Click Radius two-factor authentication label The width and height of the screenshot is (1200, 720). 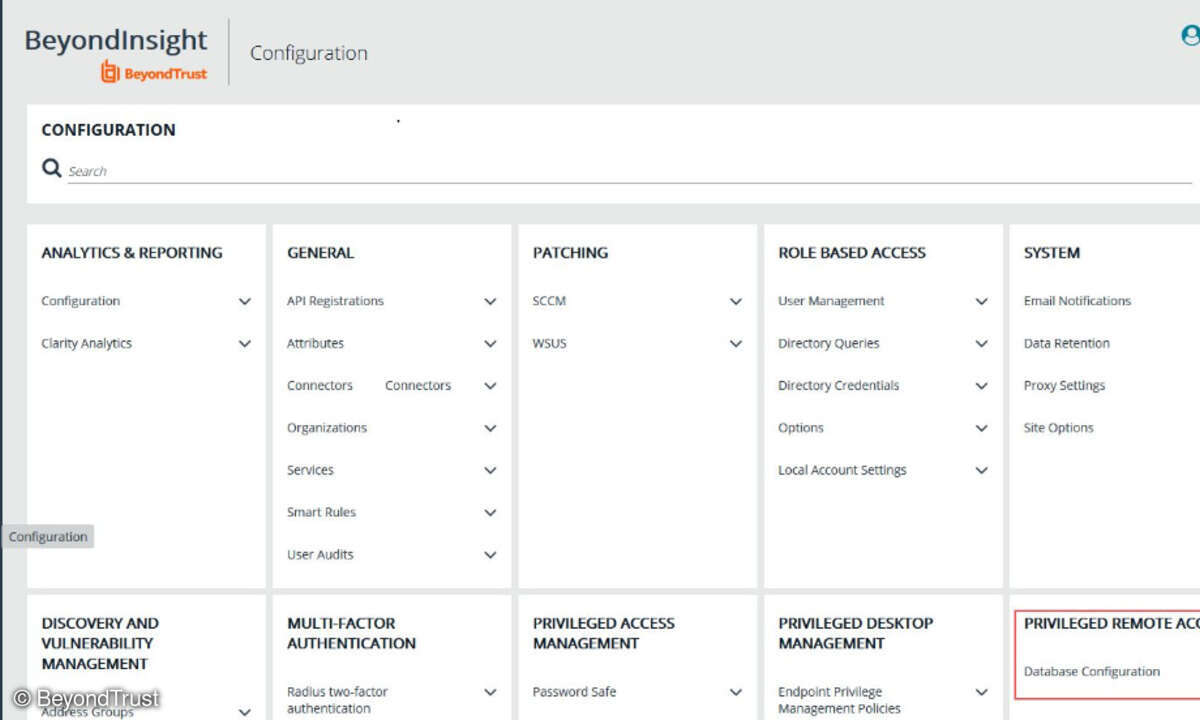click(337, 700)
